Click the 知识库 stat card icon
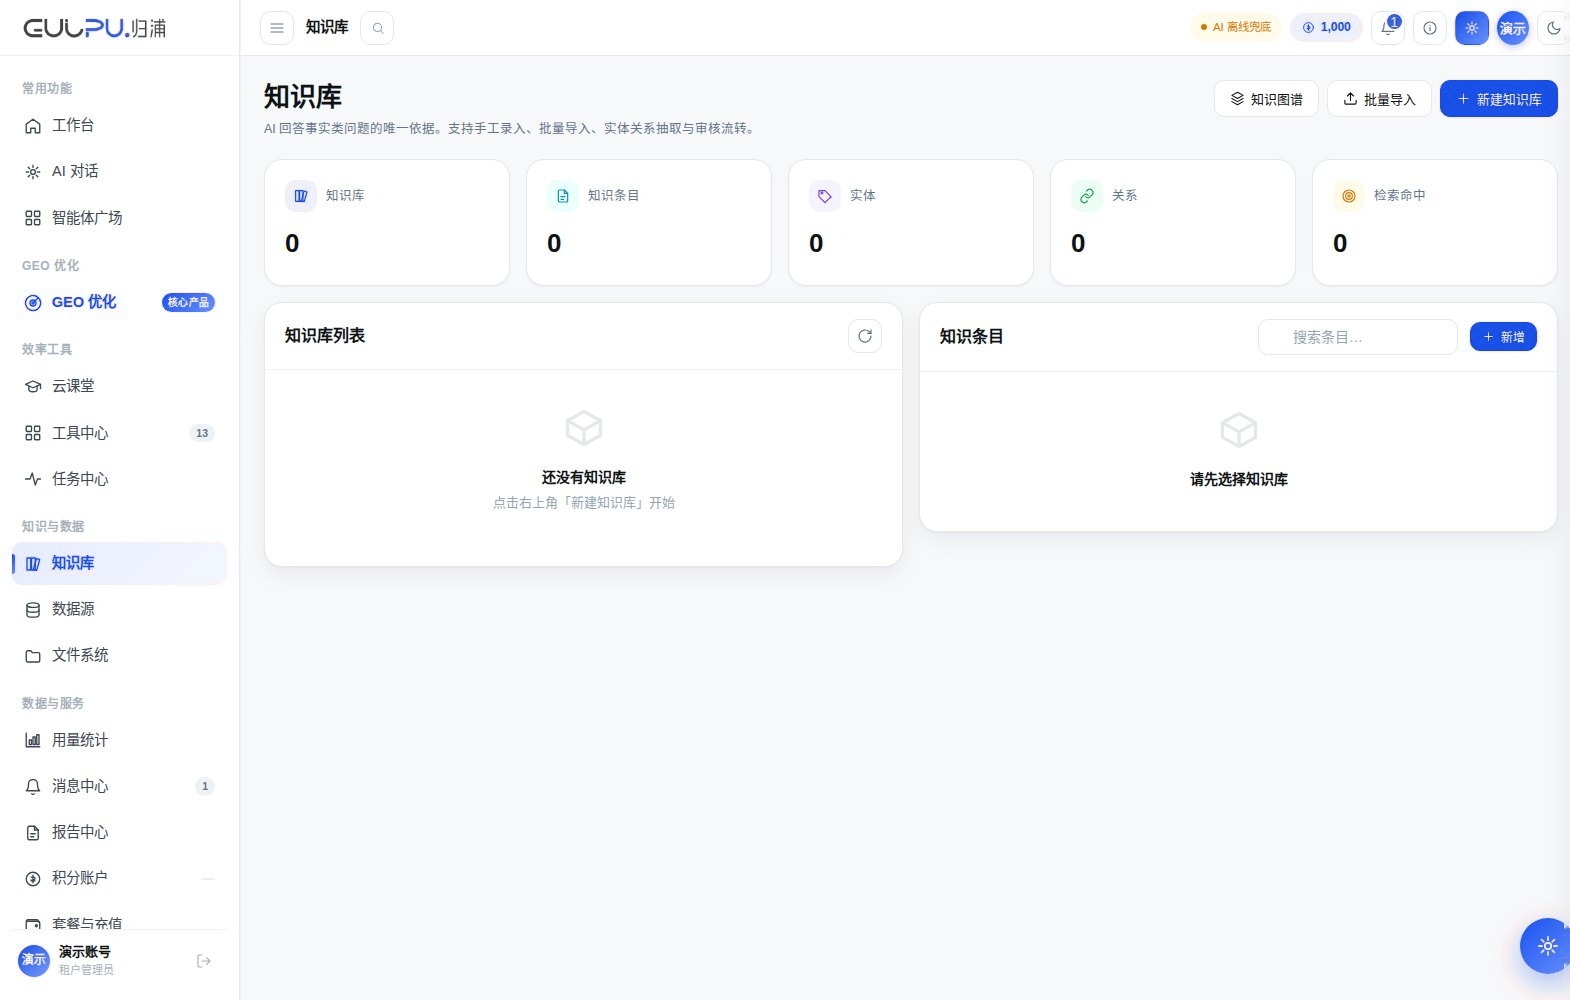This screenshot has height=1000, width=1570. point(301,196)
